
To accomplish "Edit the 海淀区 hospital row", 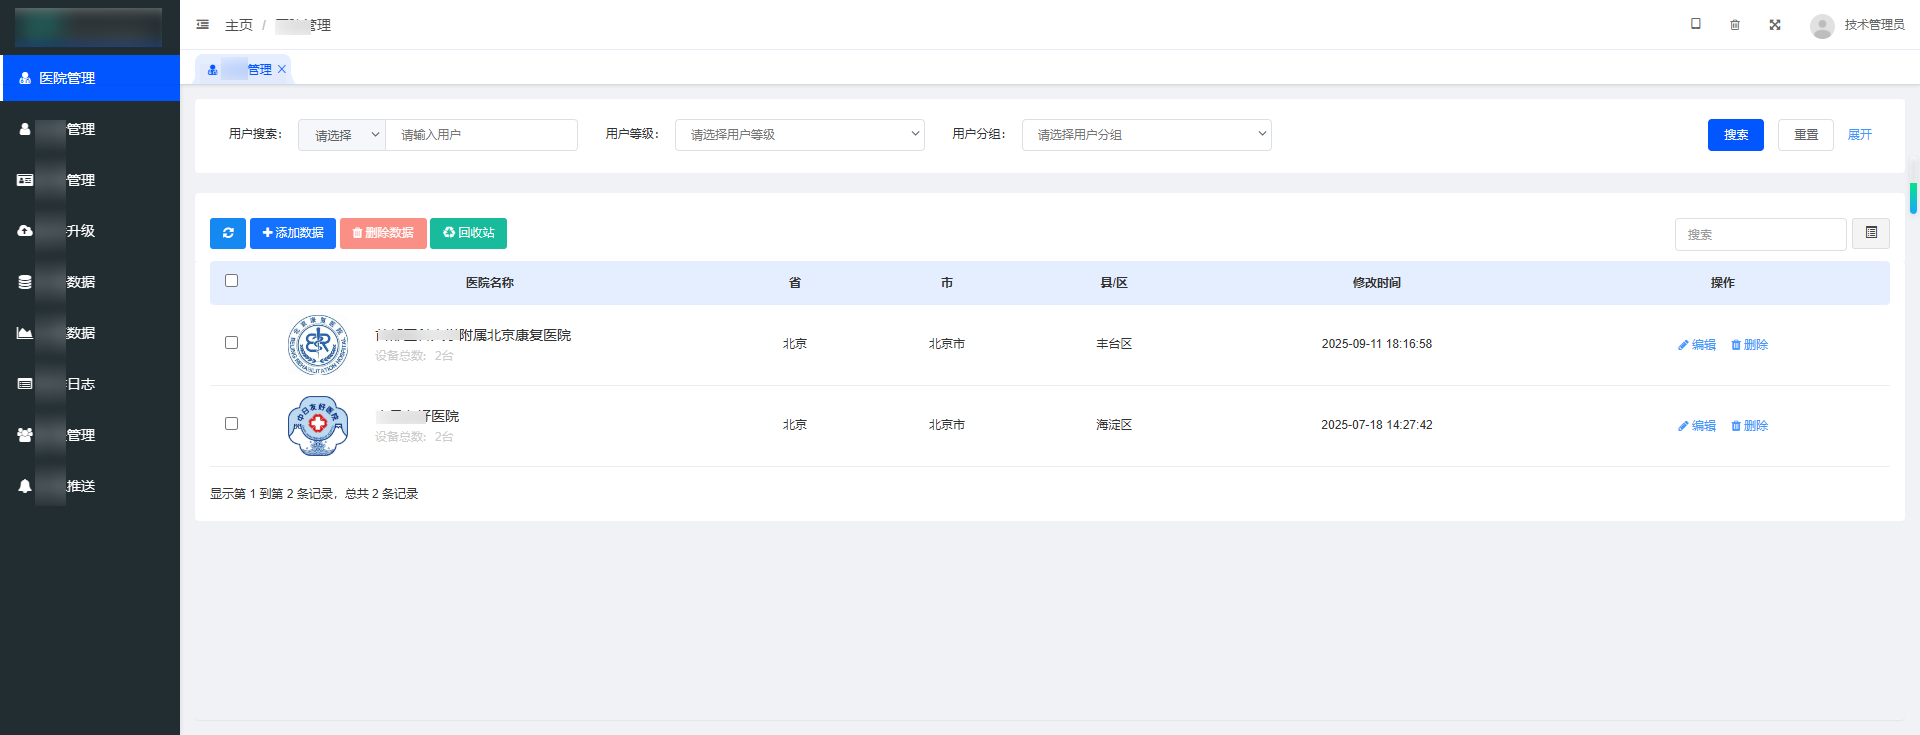I will [x=1697, y=426].
